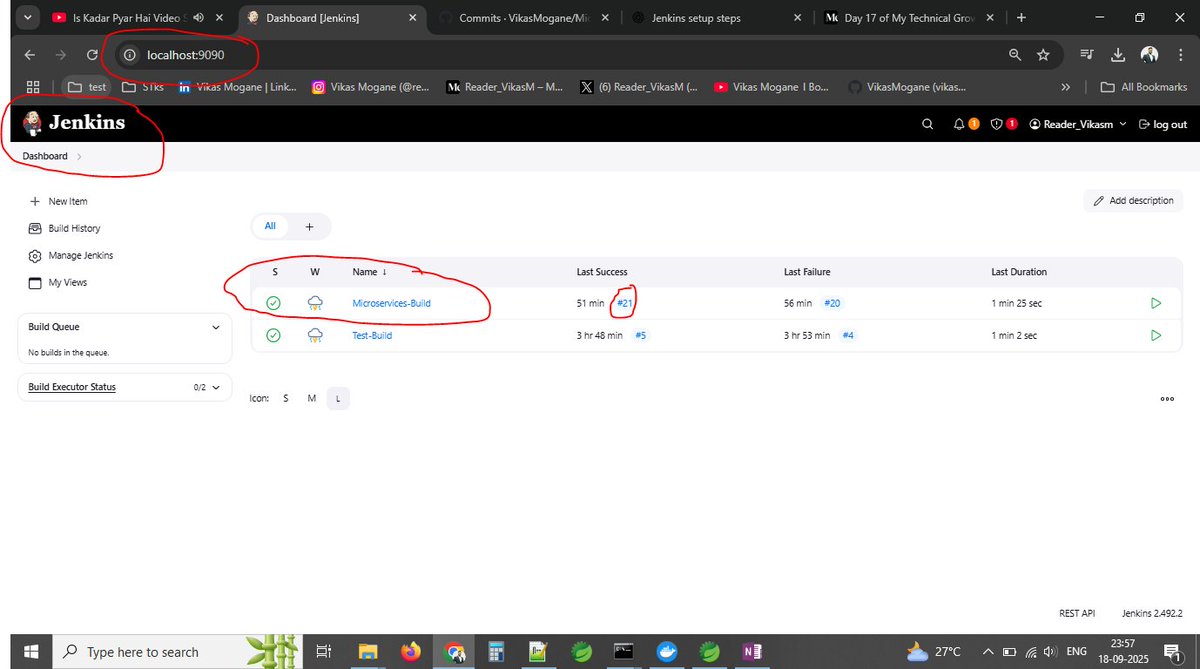Screen dimensions: 1200x669
Task: Open build #5 of Test-Build
Action: [x=641, y=335]
